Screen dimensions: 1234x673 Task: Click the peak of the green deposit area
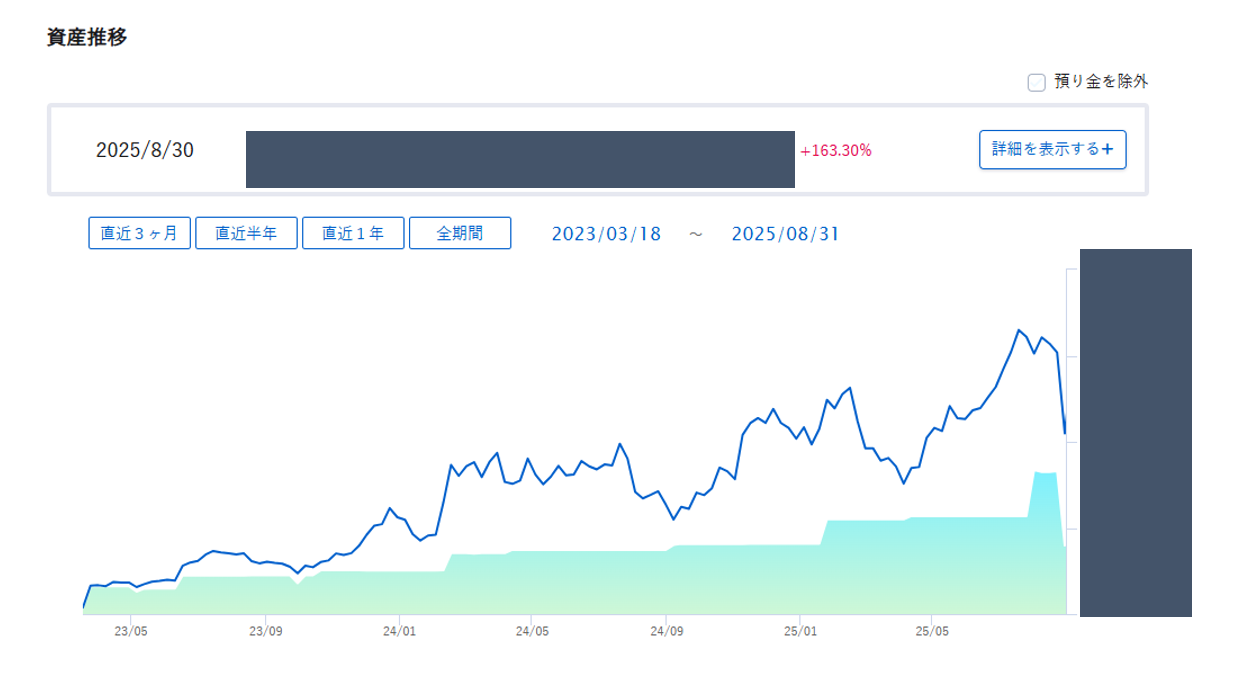pyautogui.click(x=1036, y=472)
